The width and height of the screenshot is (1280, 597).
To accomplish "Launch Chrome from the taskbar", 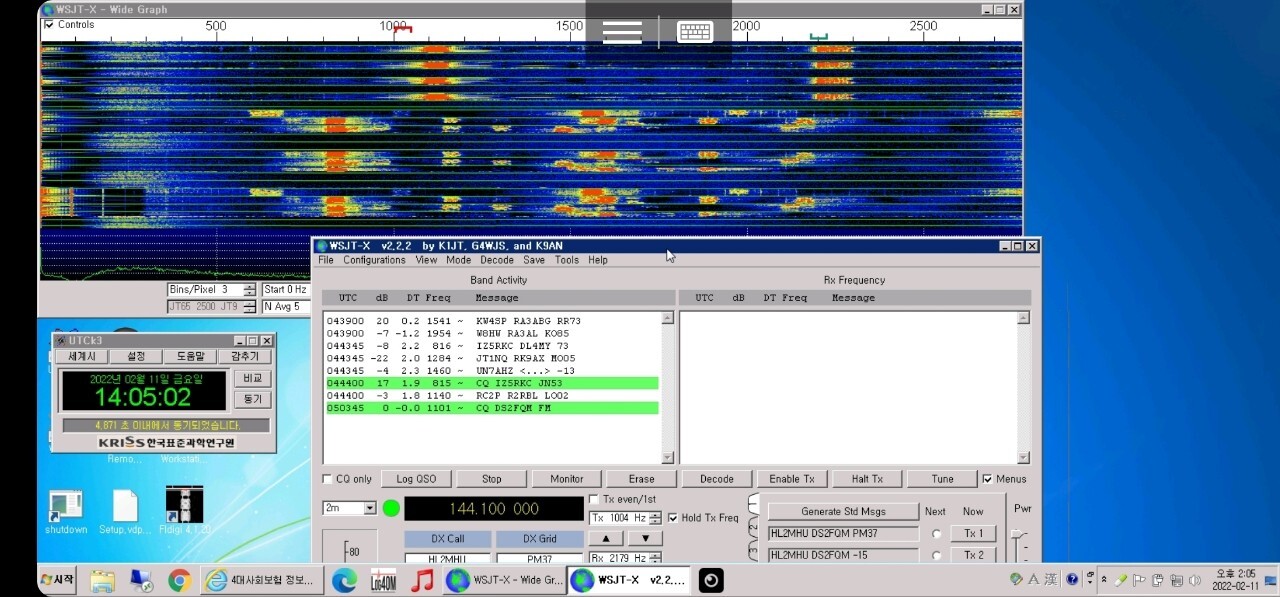I will 180,580.
